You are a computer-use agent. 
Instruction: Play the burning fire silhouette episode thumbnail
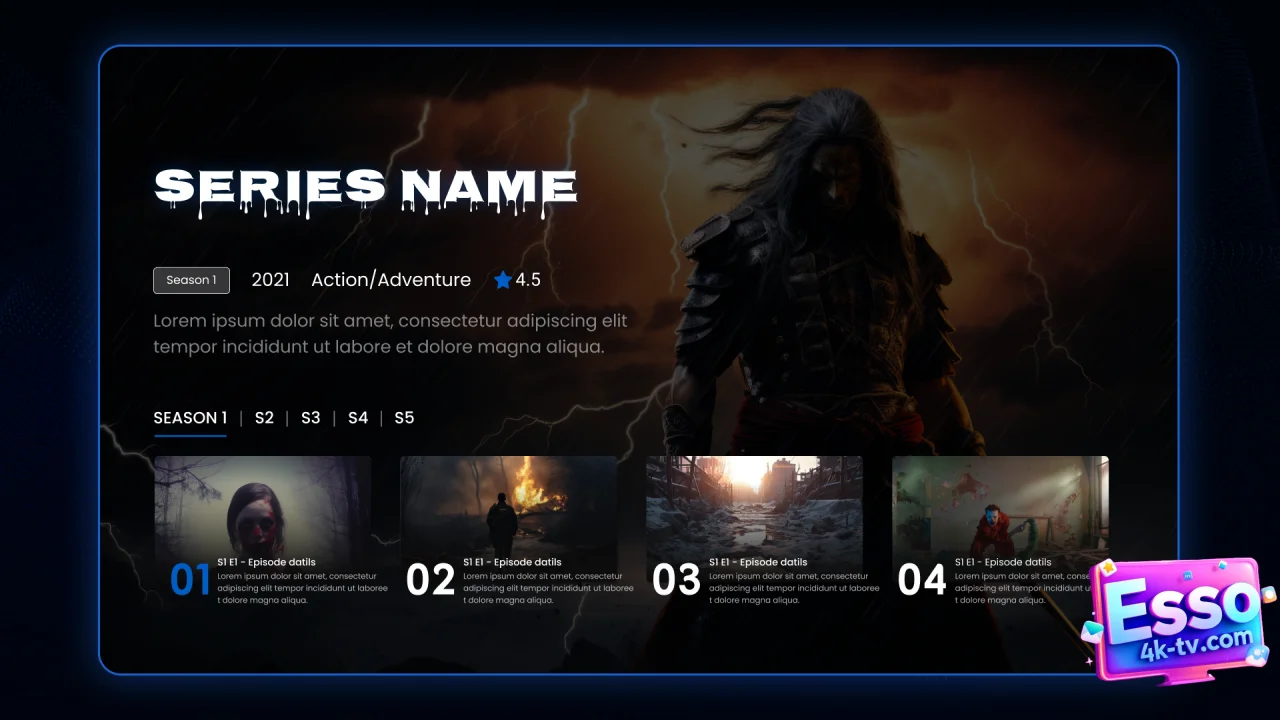pos(509,503)
